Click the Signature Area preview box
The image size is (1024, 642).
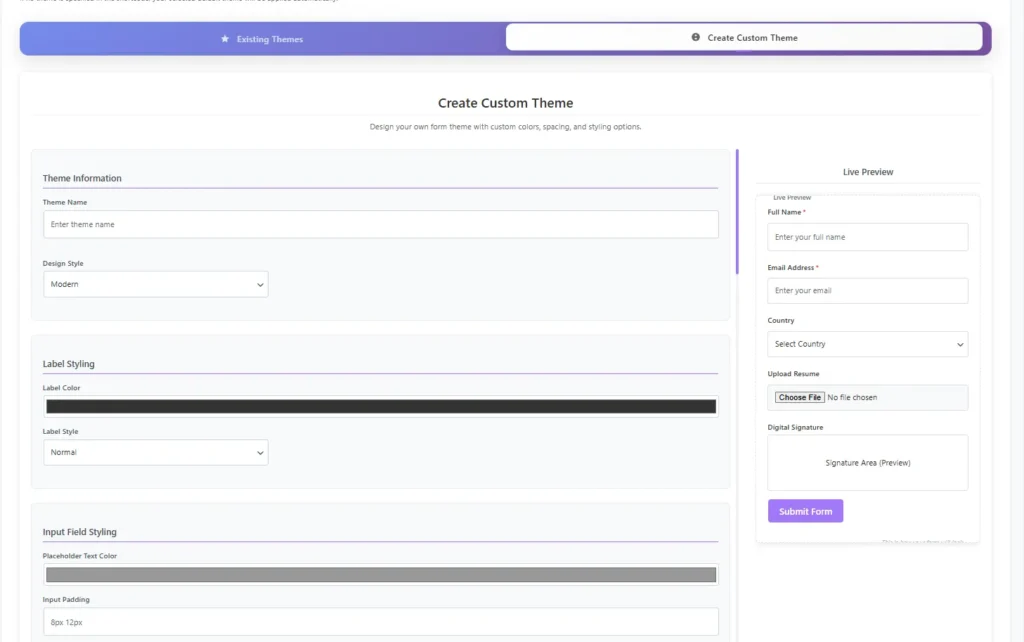point(867,462)
